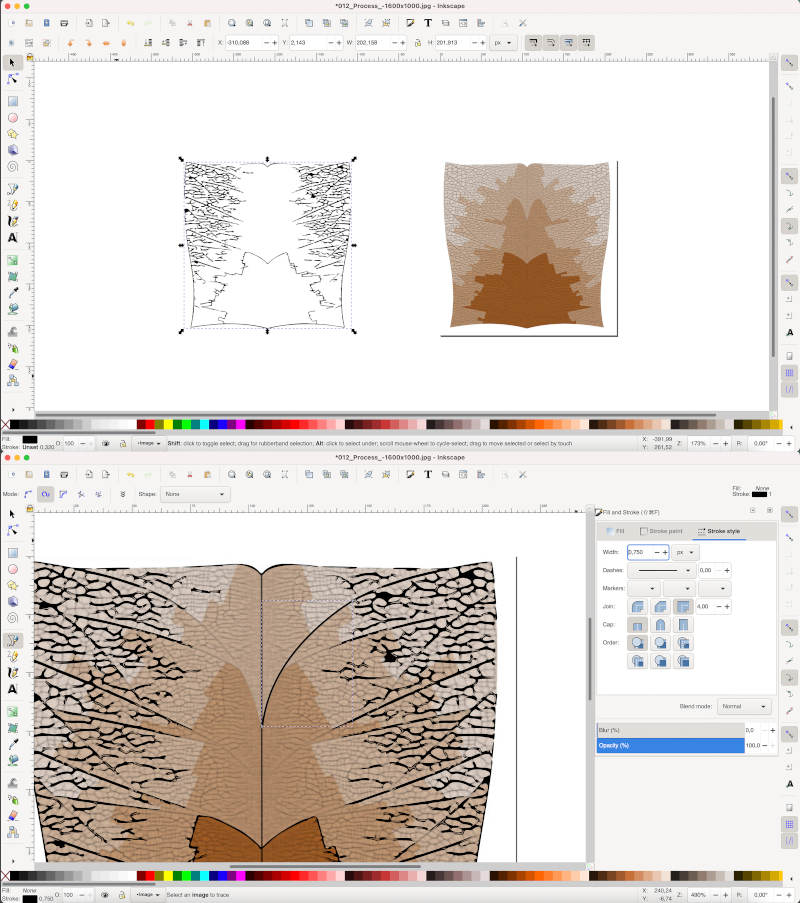This screenshot has height=903, width=800.
Task: Select the Rectangle tool in bottom window toolbox
Action: 12,553
